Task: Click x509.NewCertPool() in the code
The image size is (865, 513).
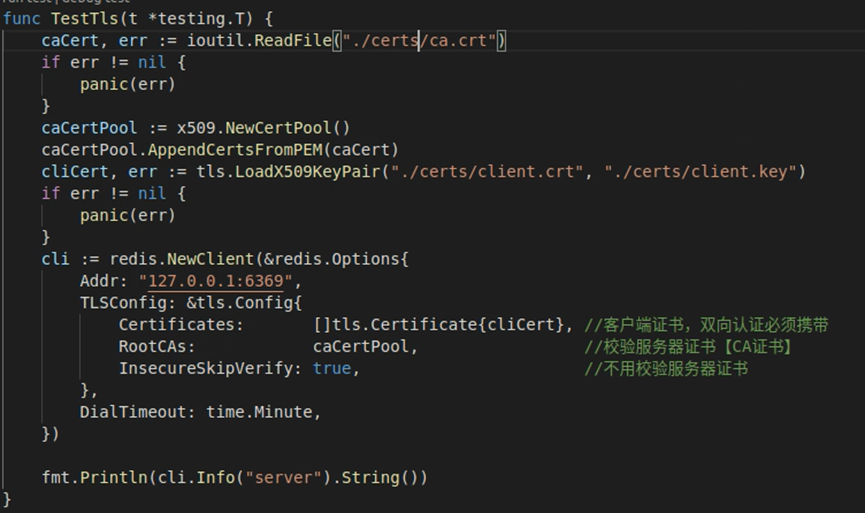Action: (x=263, y=128)
